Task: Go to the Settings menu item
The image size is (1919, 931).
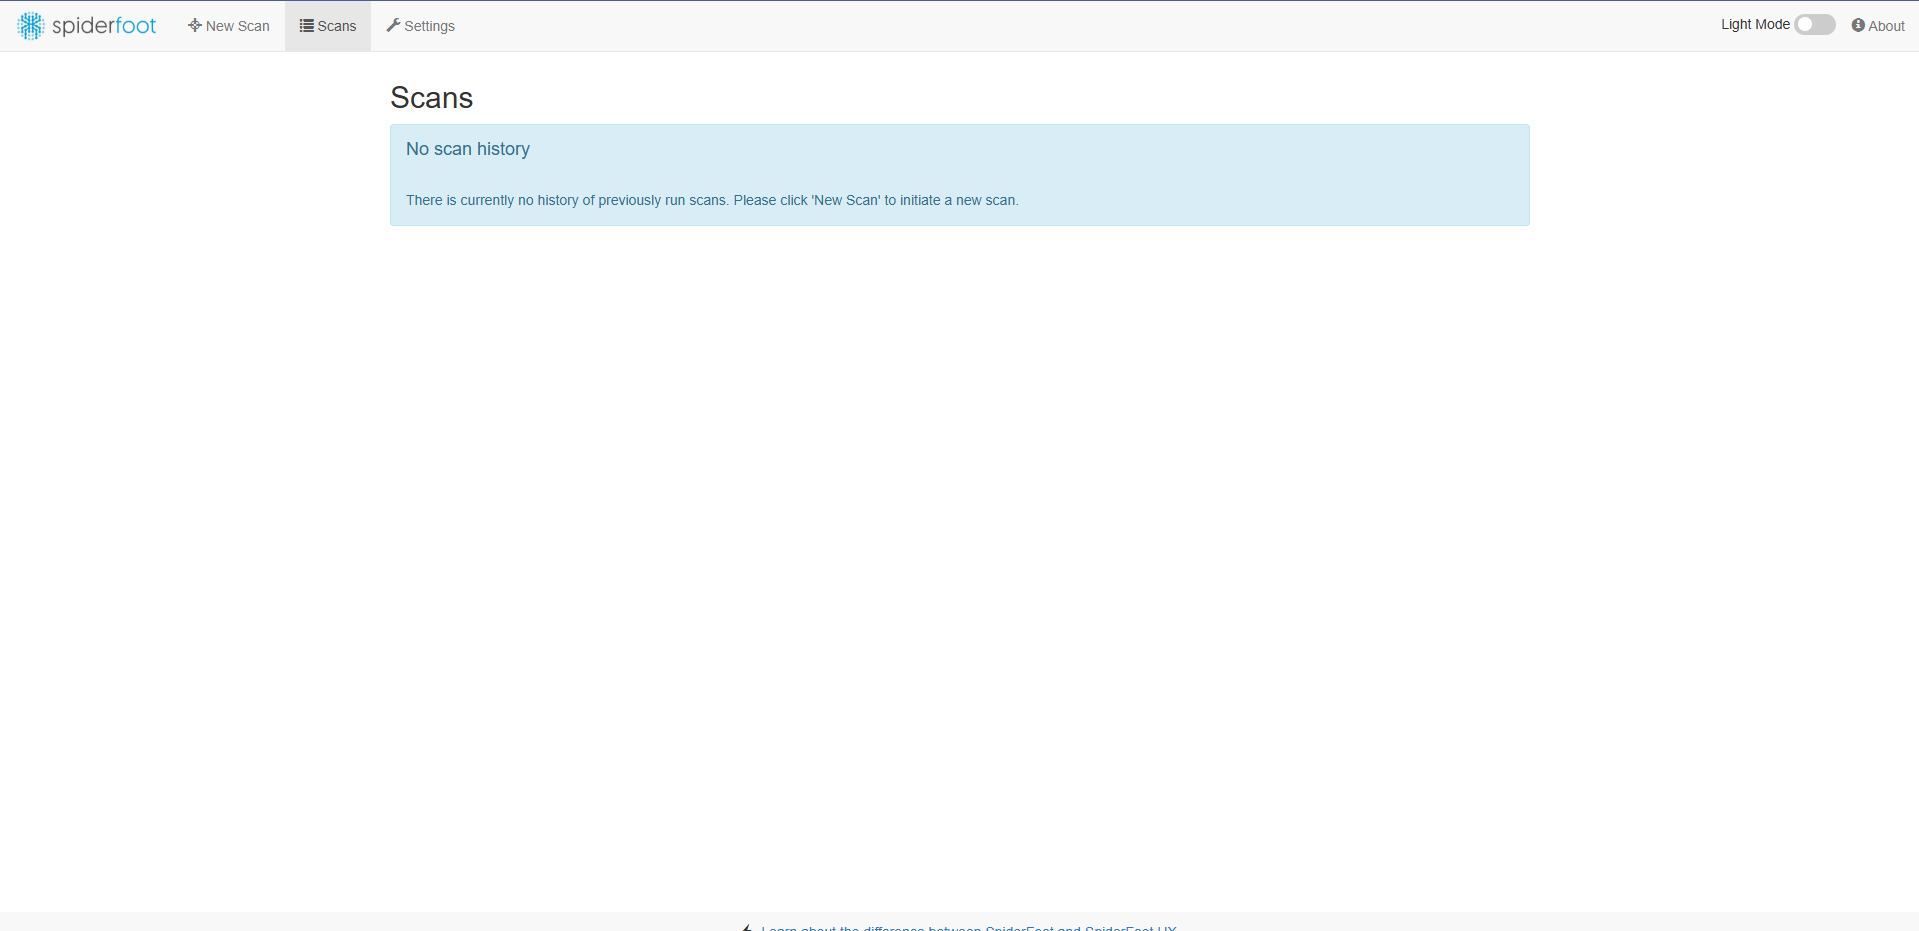Action: [x=429, y=26]
